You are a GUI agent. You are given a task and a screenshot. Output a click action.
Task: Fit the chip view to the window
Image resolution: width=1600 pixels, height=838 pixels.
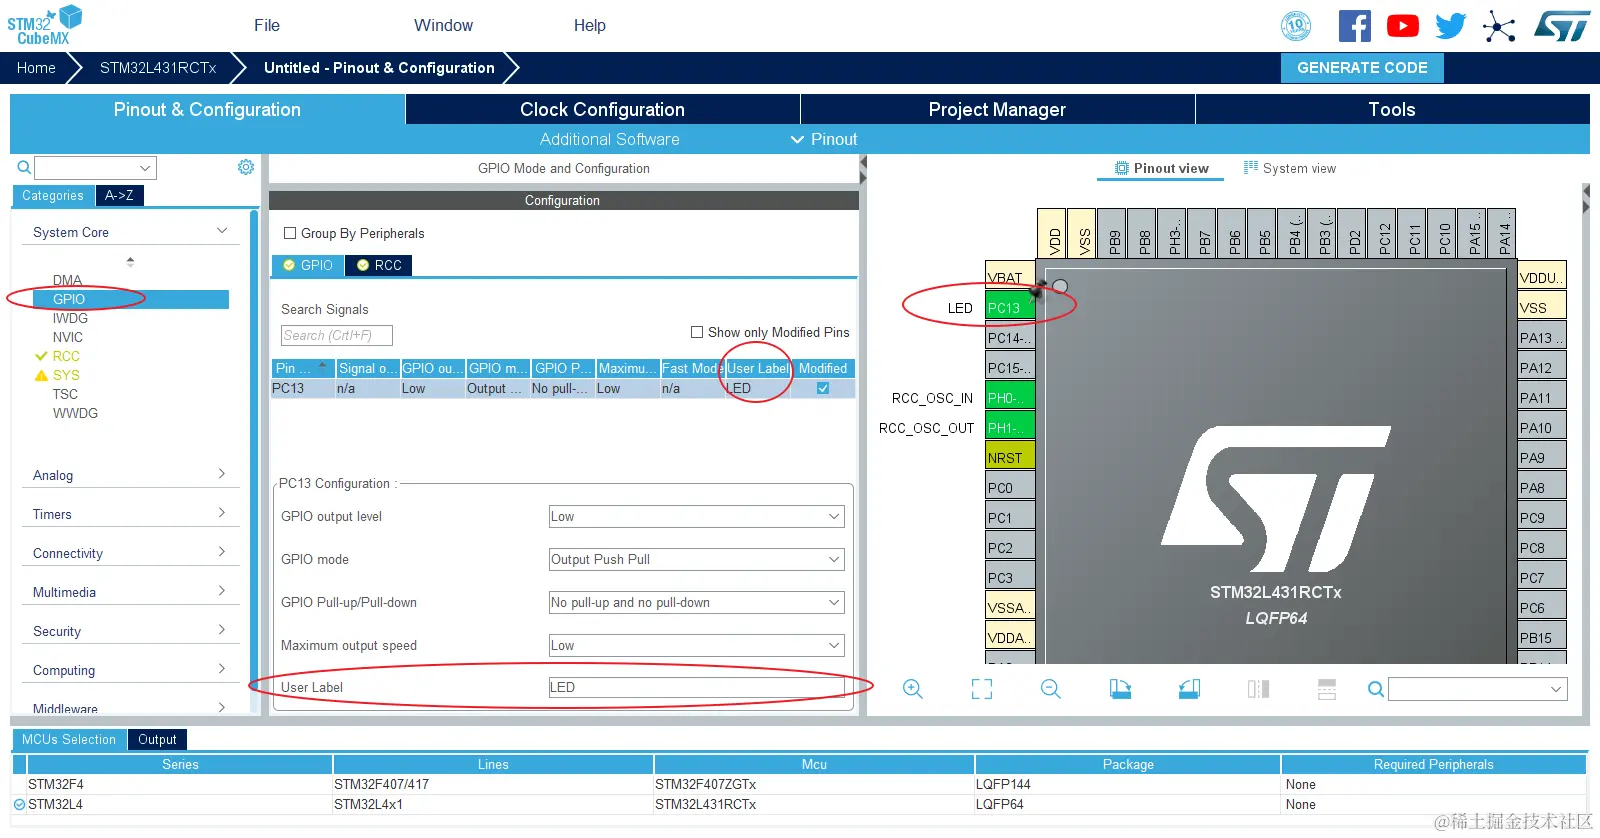point(982,689)
